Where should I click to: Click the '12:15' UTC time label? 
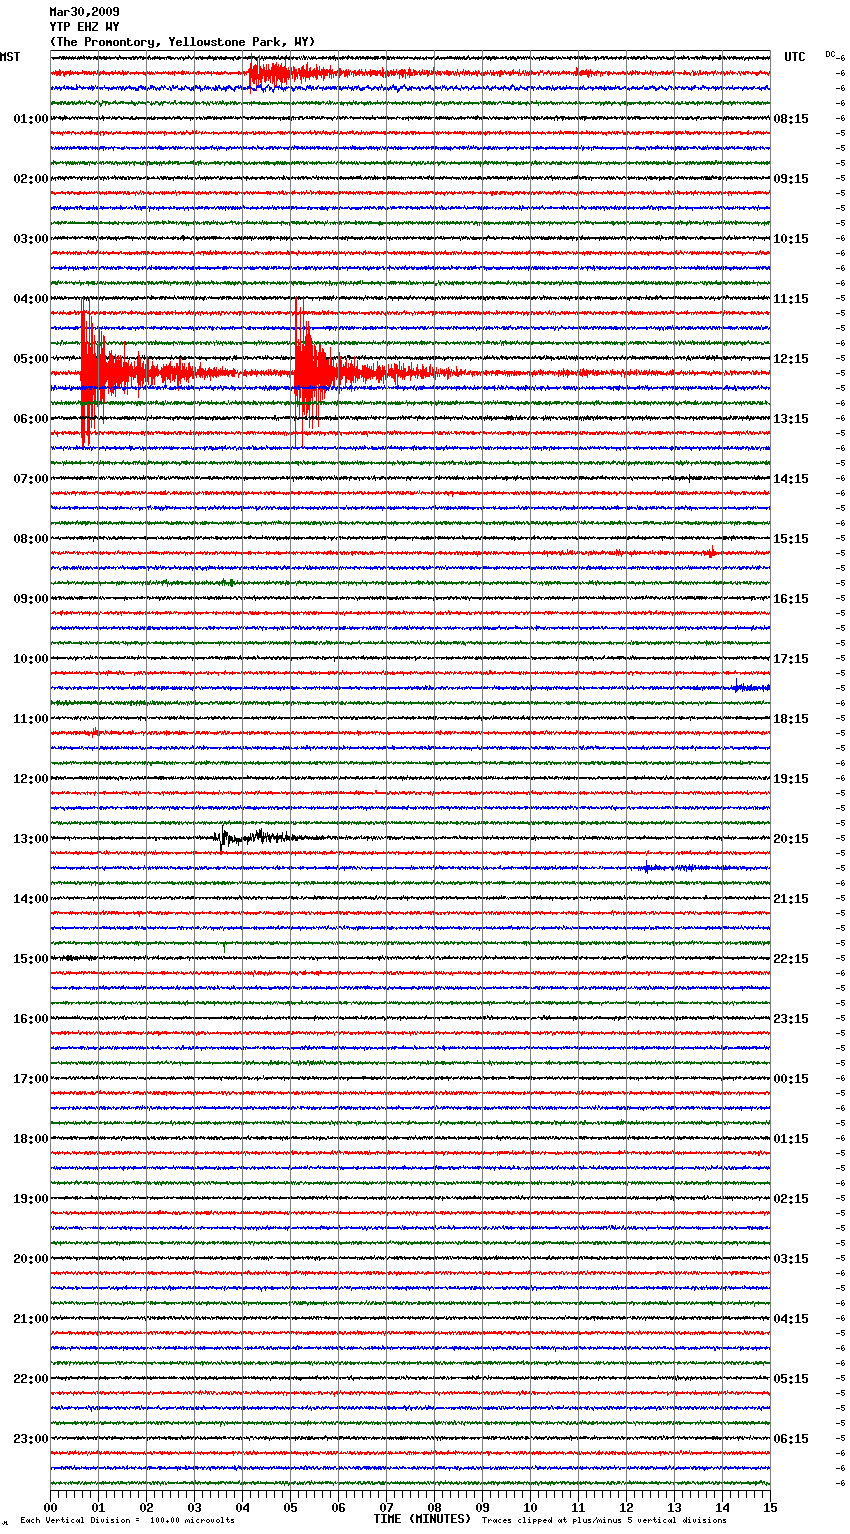coord(791,359)
